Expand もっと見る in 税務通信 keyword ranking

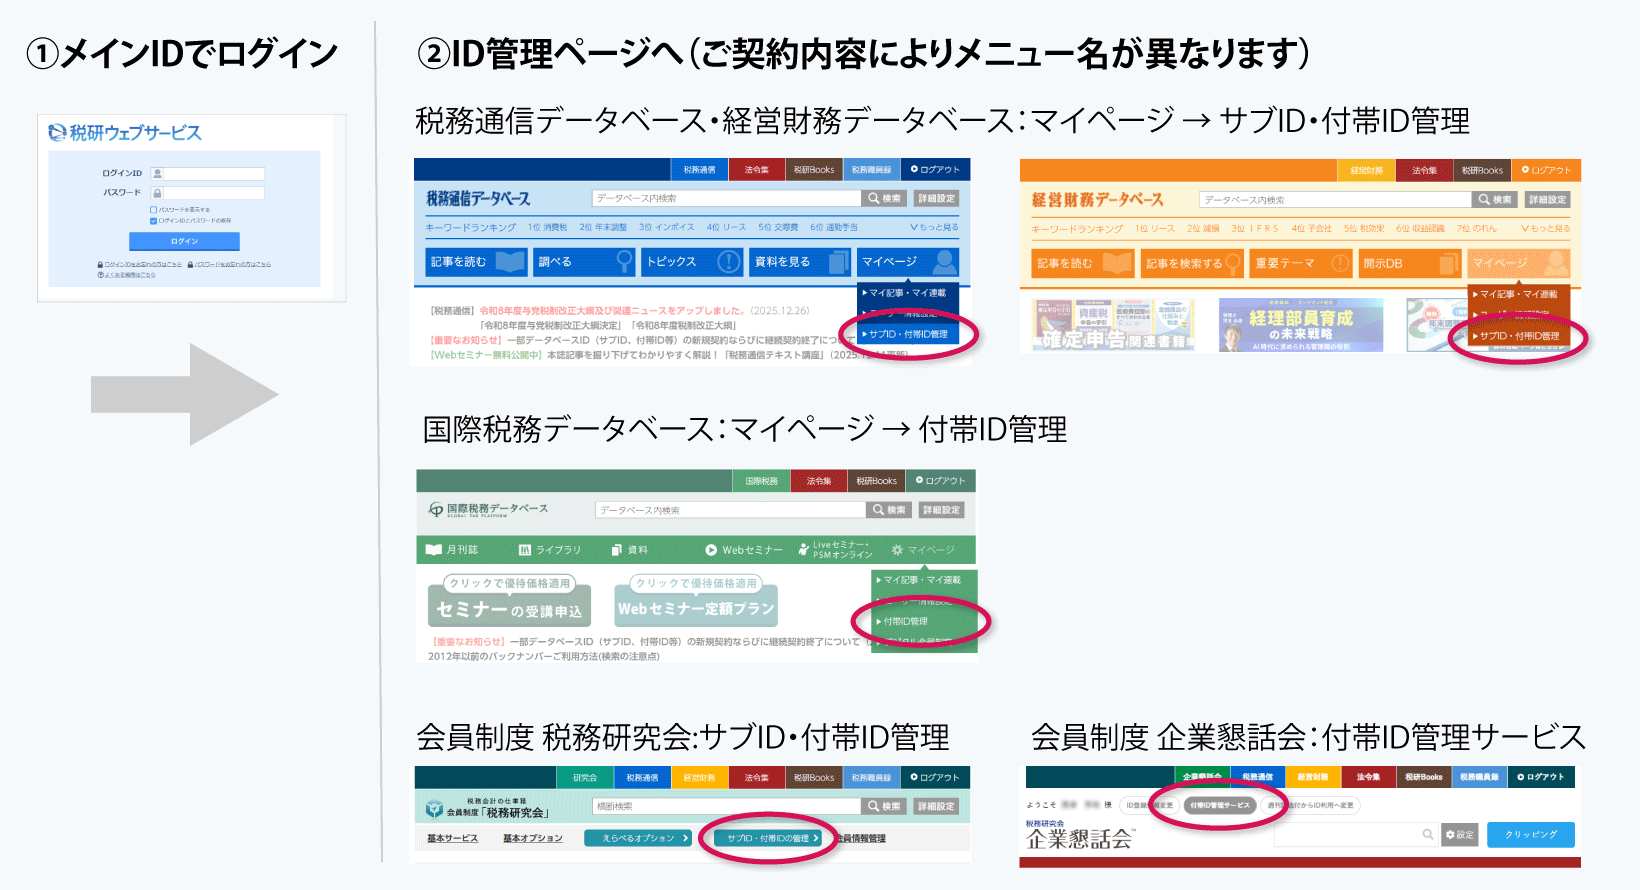tap(934, 227)
